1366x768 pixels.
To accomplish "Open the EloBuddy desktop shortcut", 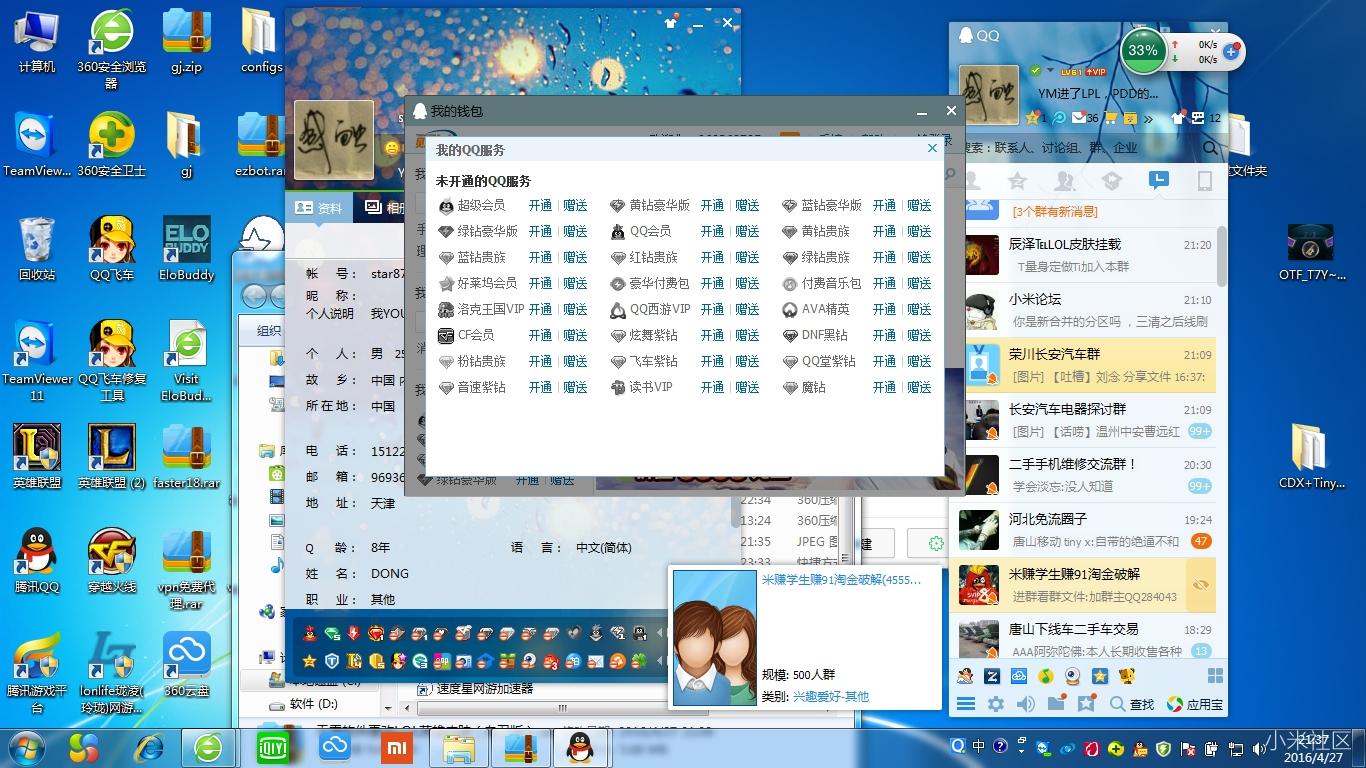I will [x=187, y=248].
